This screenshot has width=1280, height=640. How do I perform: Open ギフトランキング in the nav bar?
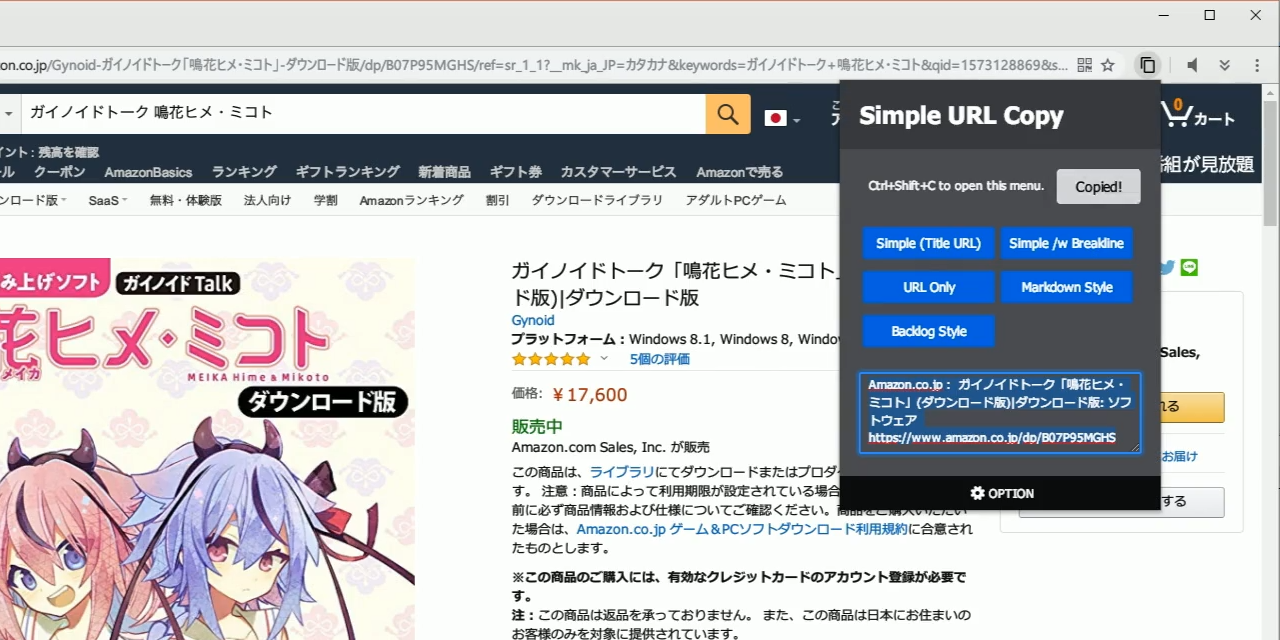click(x=347, y=172)
